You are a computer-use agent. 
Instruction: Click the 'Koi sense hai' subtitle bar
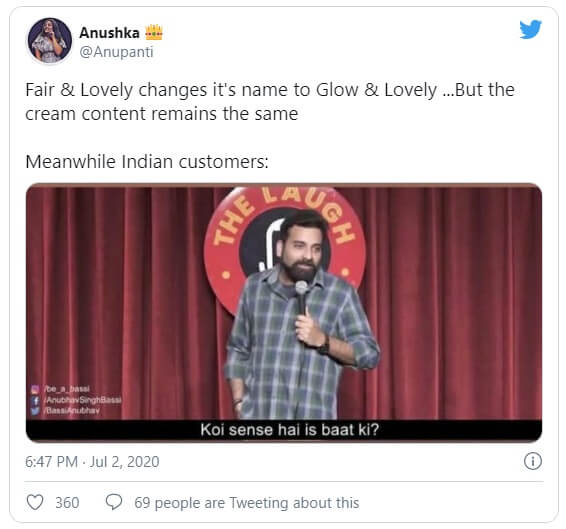284,430
